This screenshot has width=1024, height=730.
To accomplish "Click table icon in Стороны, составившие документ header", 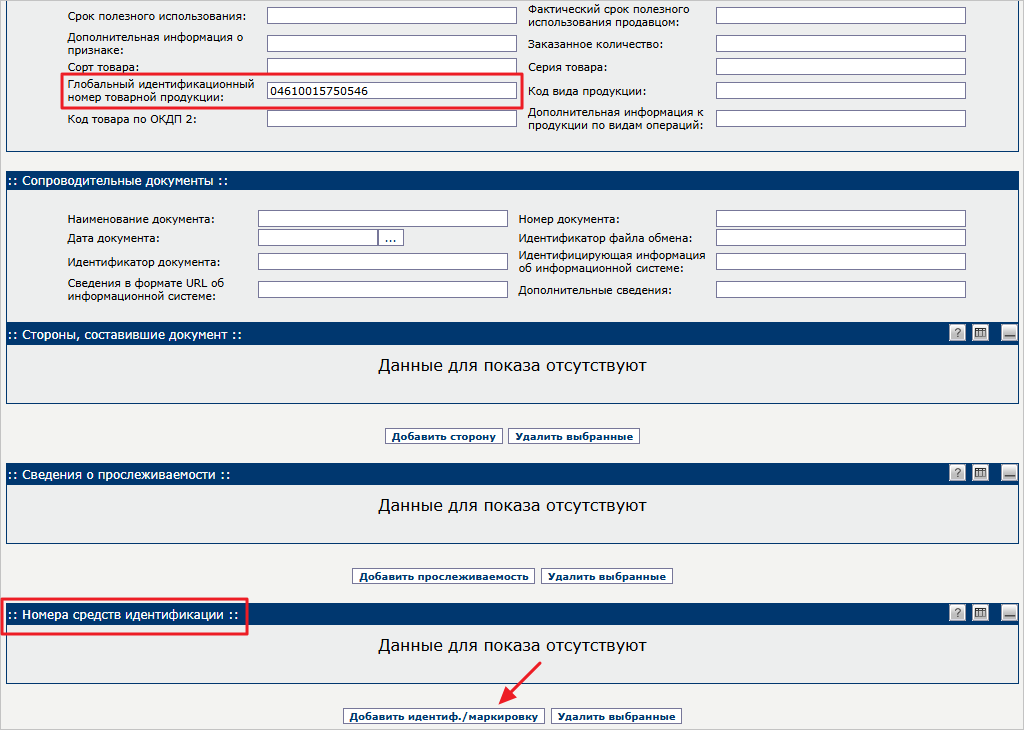I will 981,334.
